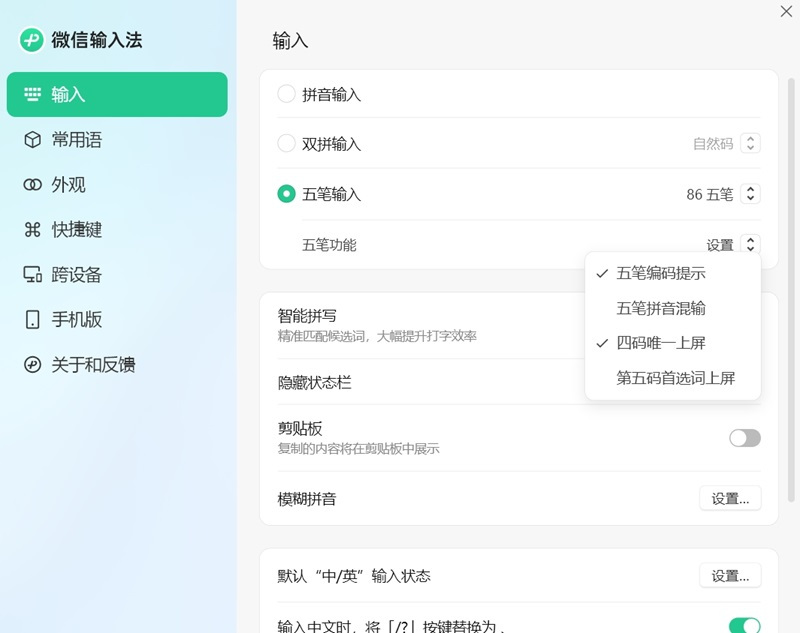The height and width of the screenshot is (633, 800).
Task: Open the 输入 settings via keyboard icon
Action: click(32, 95)
